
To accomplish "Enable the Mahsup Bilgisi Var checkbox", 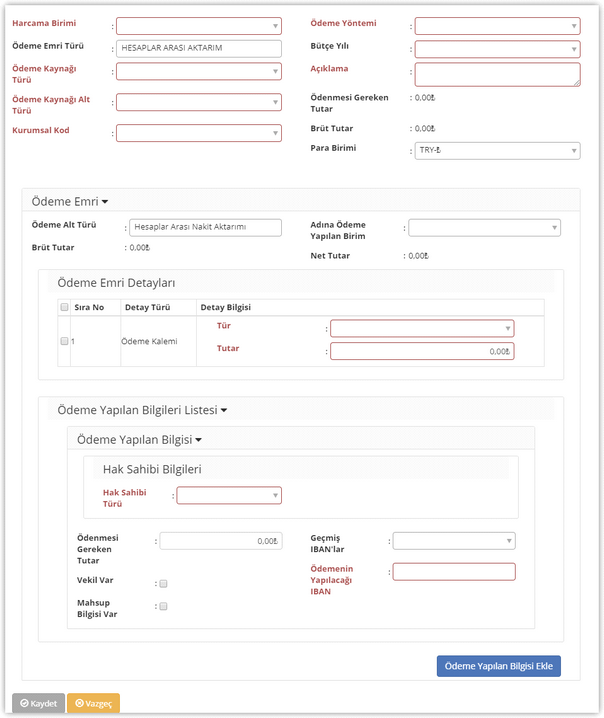I will (x=163, y=606).
